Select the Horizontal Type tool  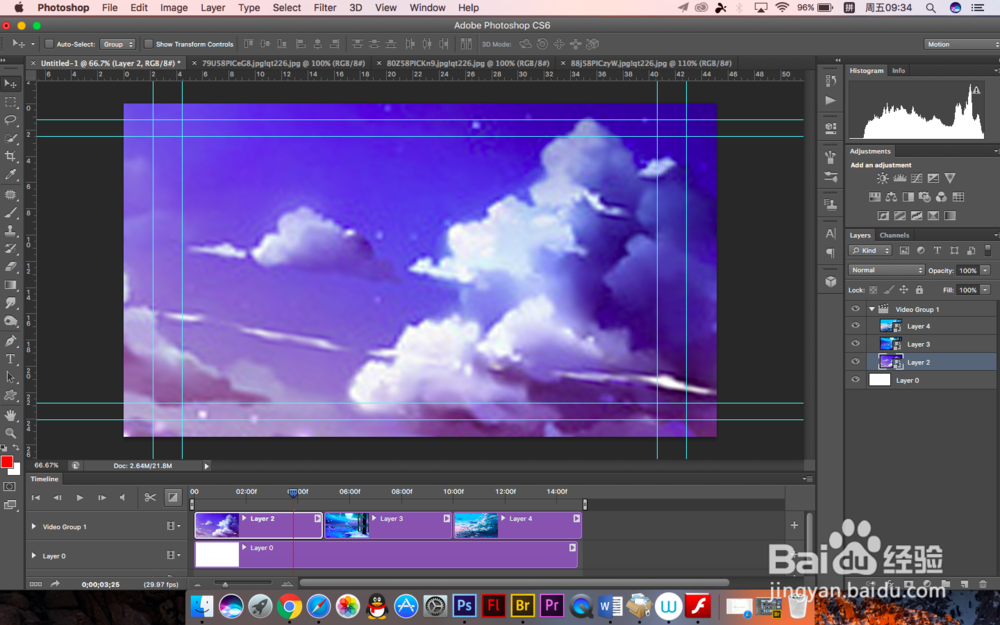point(10,359)
